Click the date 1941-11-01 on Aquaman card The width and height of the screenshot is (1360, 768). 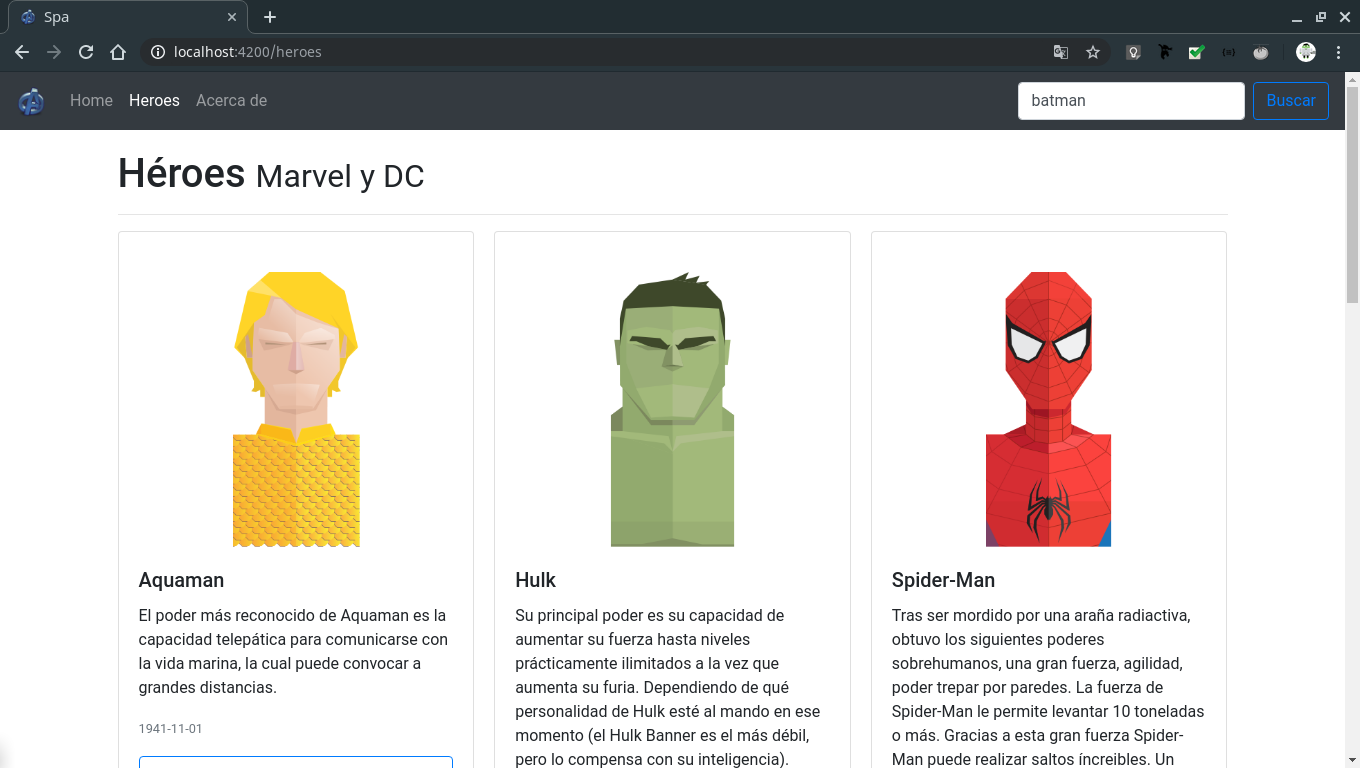click(170, 729)
